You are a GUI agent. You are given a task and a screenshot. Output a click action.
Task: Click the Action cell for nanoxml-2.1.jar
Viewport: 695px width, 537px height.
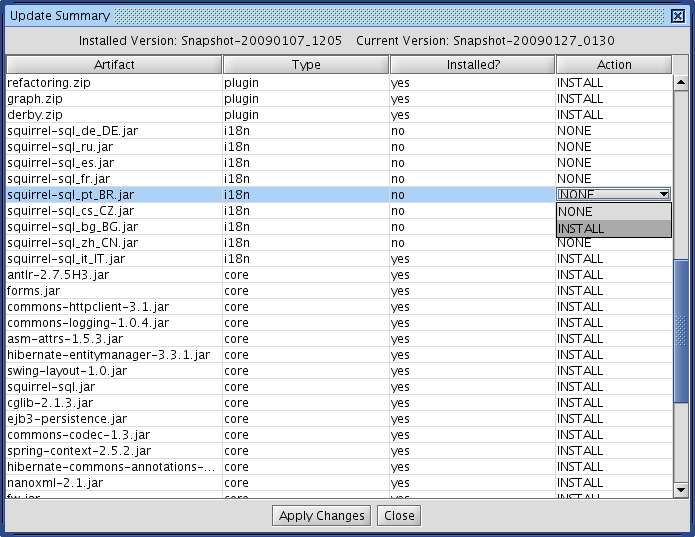(x=613, y=483)
